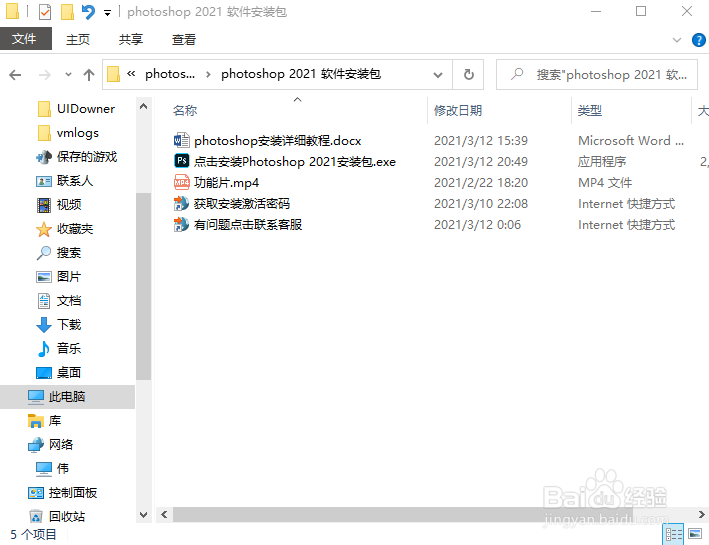Screen dimensions: 709x545
Task: Click the 音乐 note icon in sidebar
Action: click(44, 349)
